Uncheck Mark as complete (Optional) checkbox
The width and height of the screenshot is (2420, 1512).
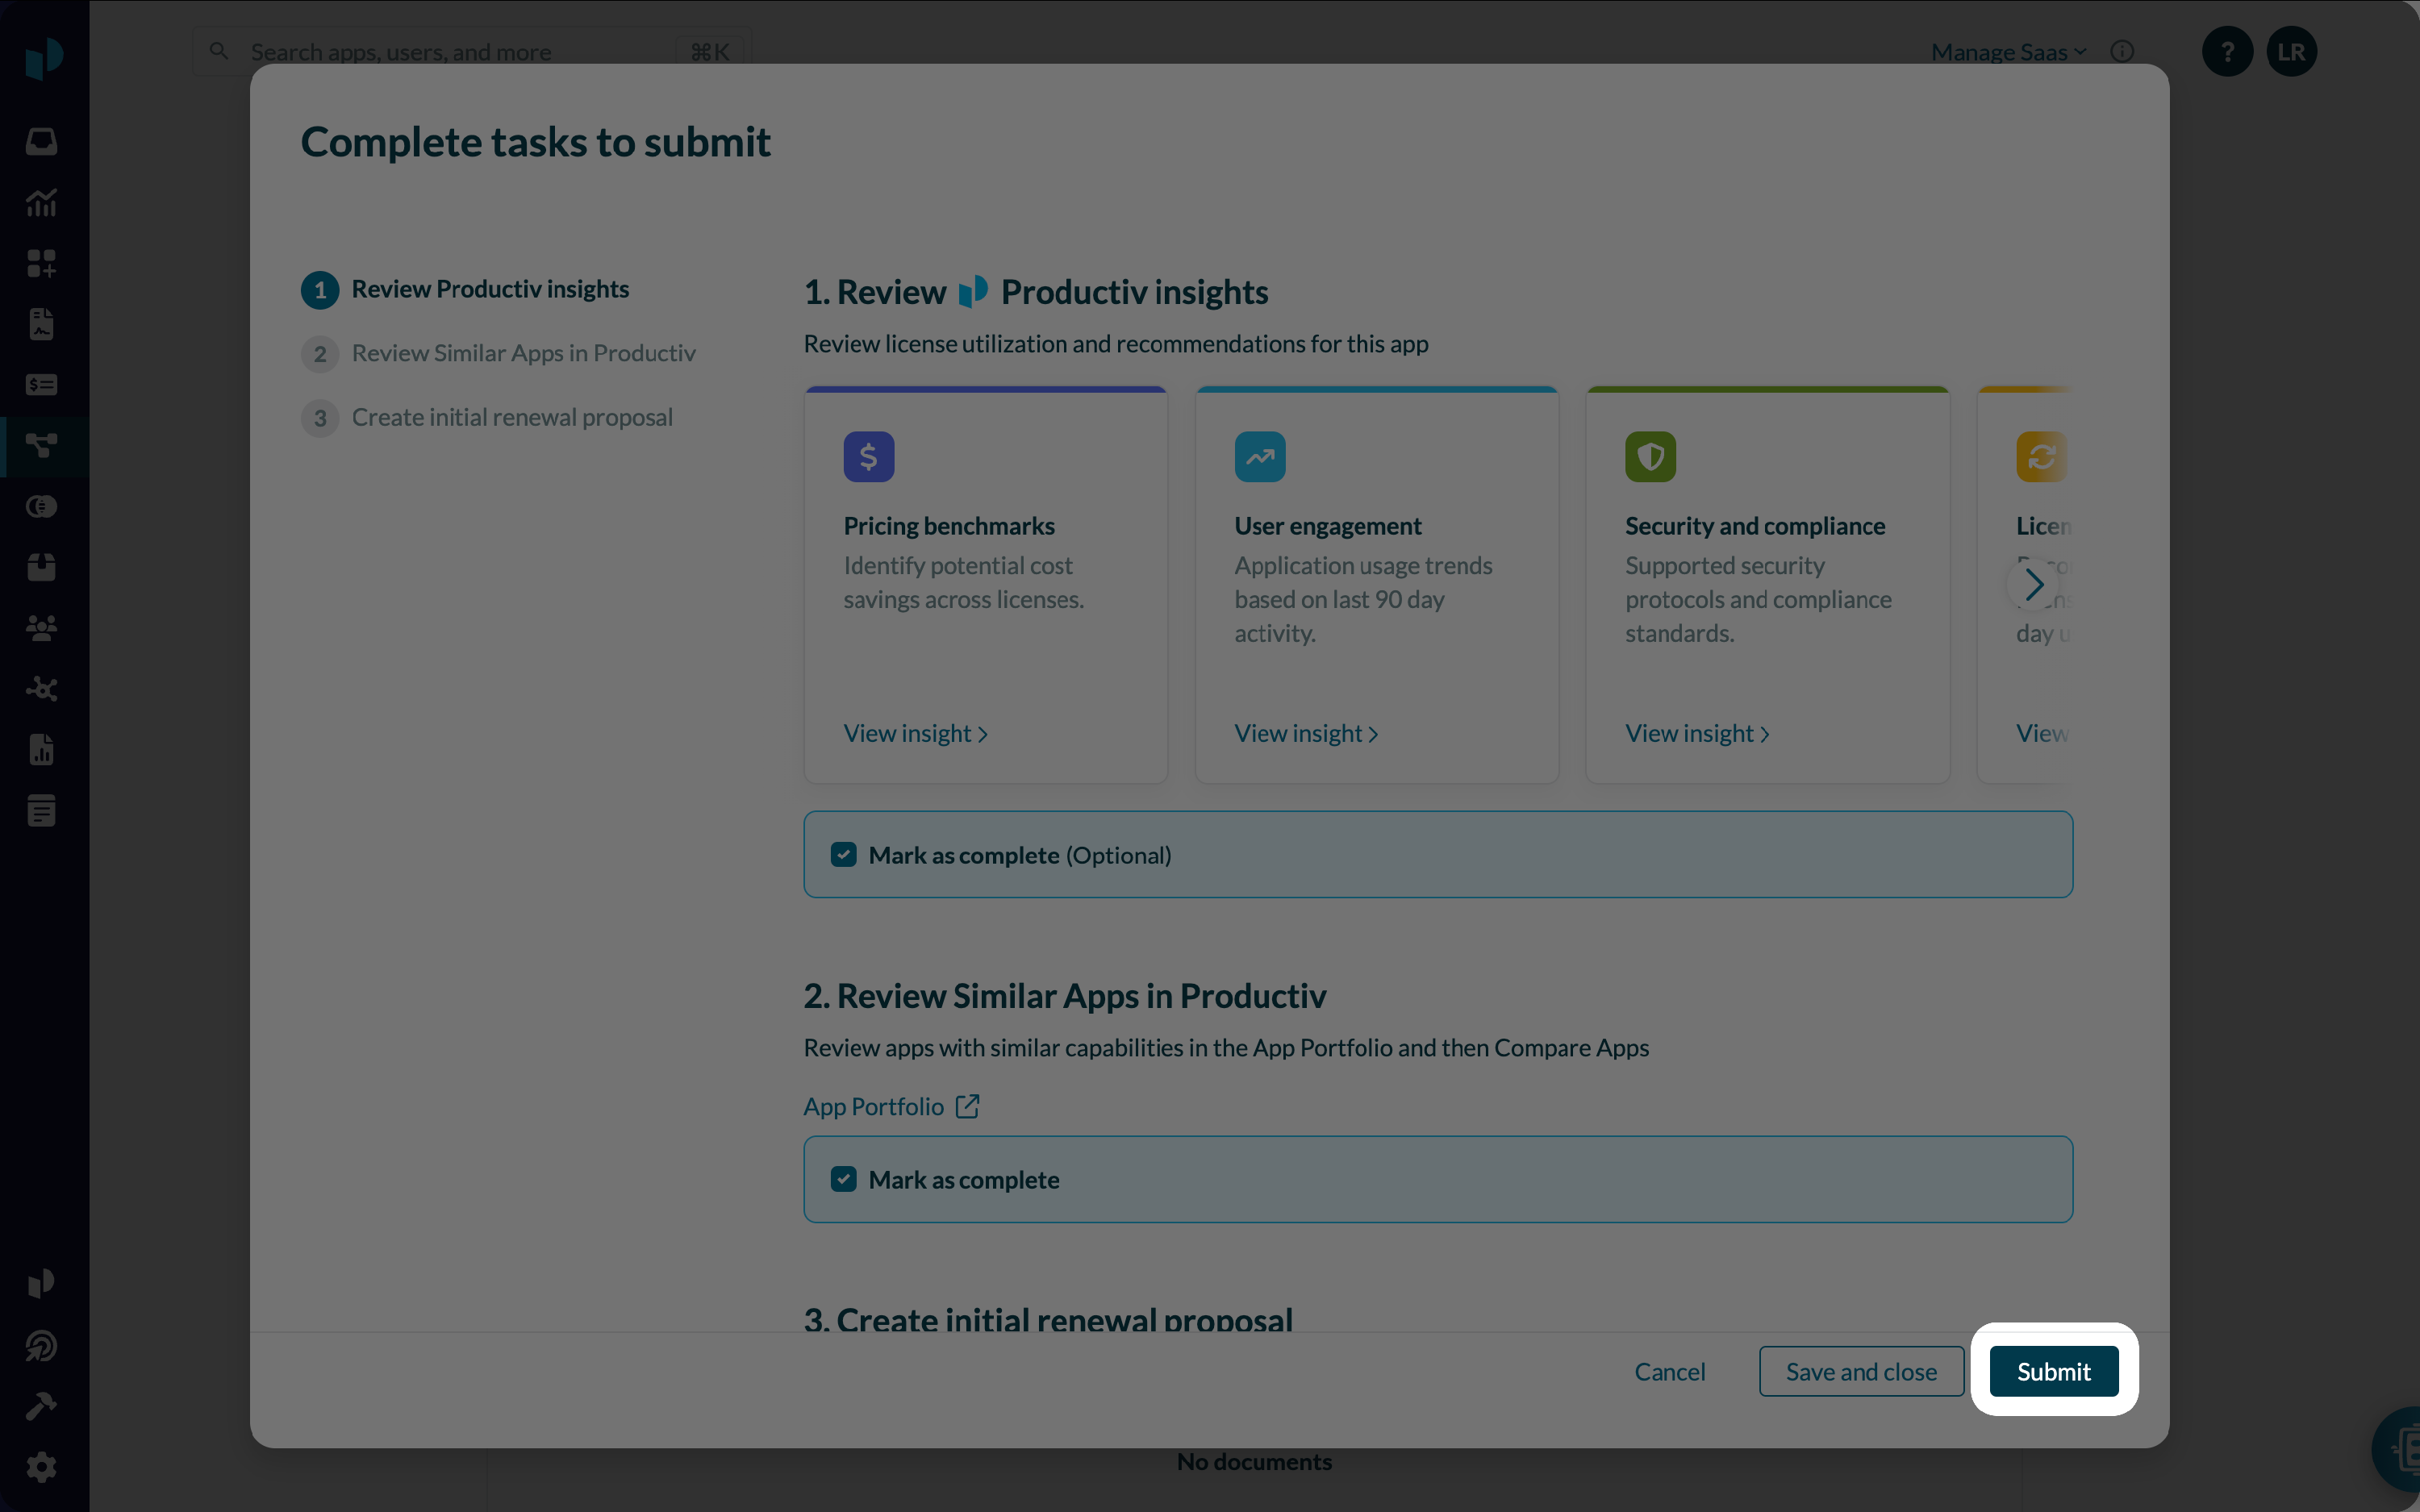pyautogui.click(x=843, y=855)
